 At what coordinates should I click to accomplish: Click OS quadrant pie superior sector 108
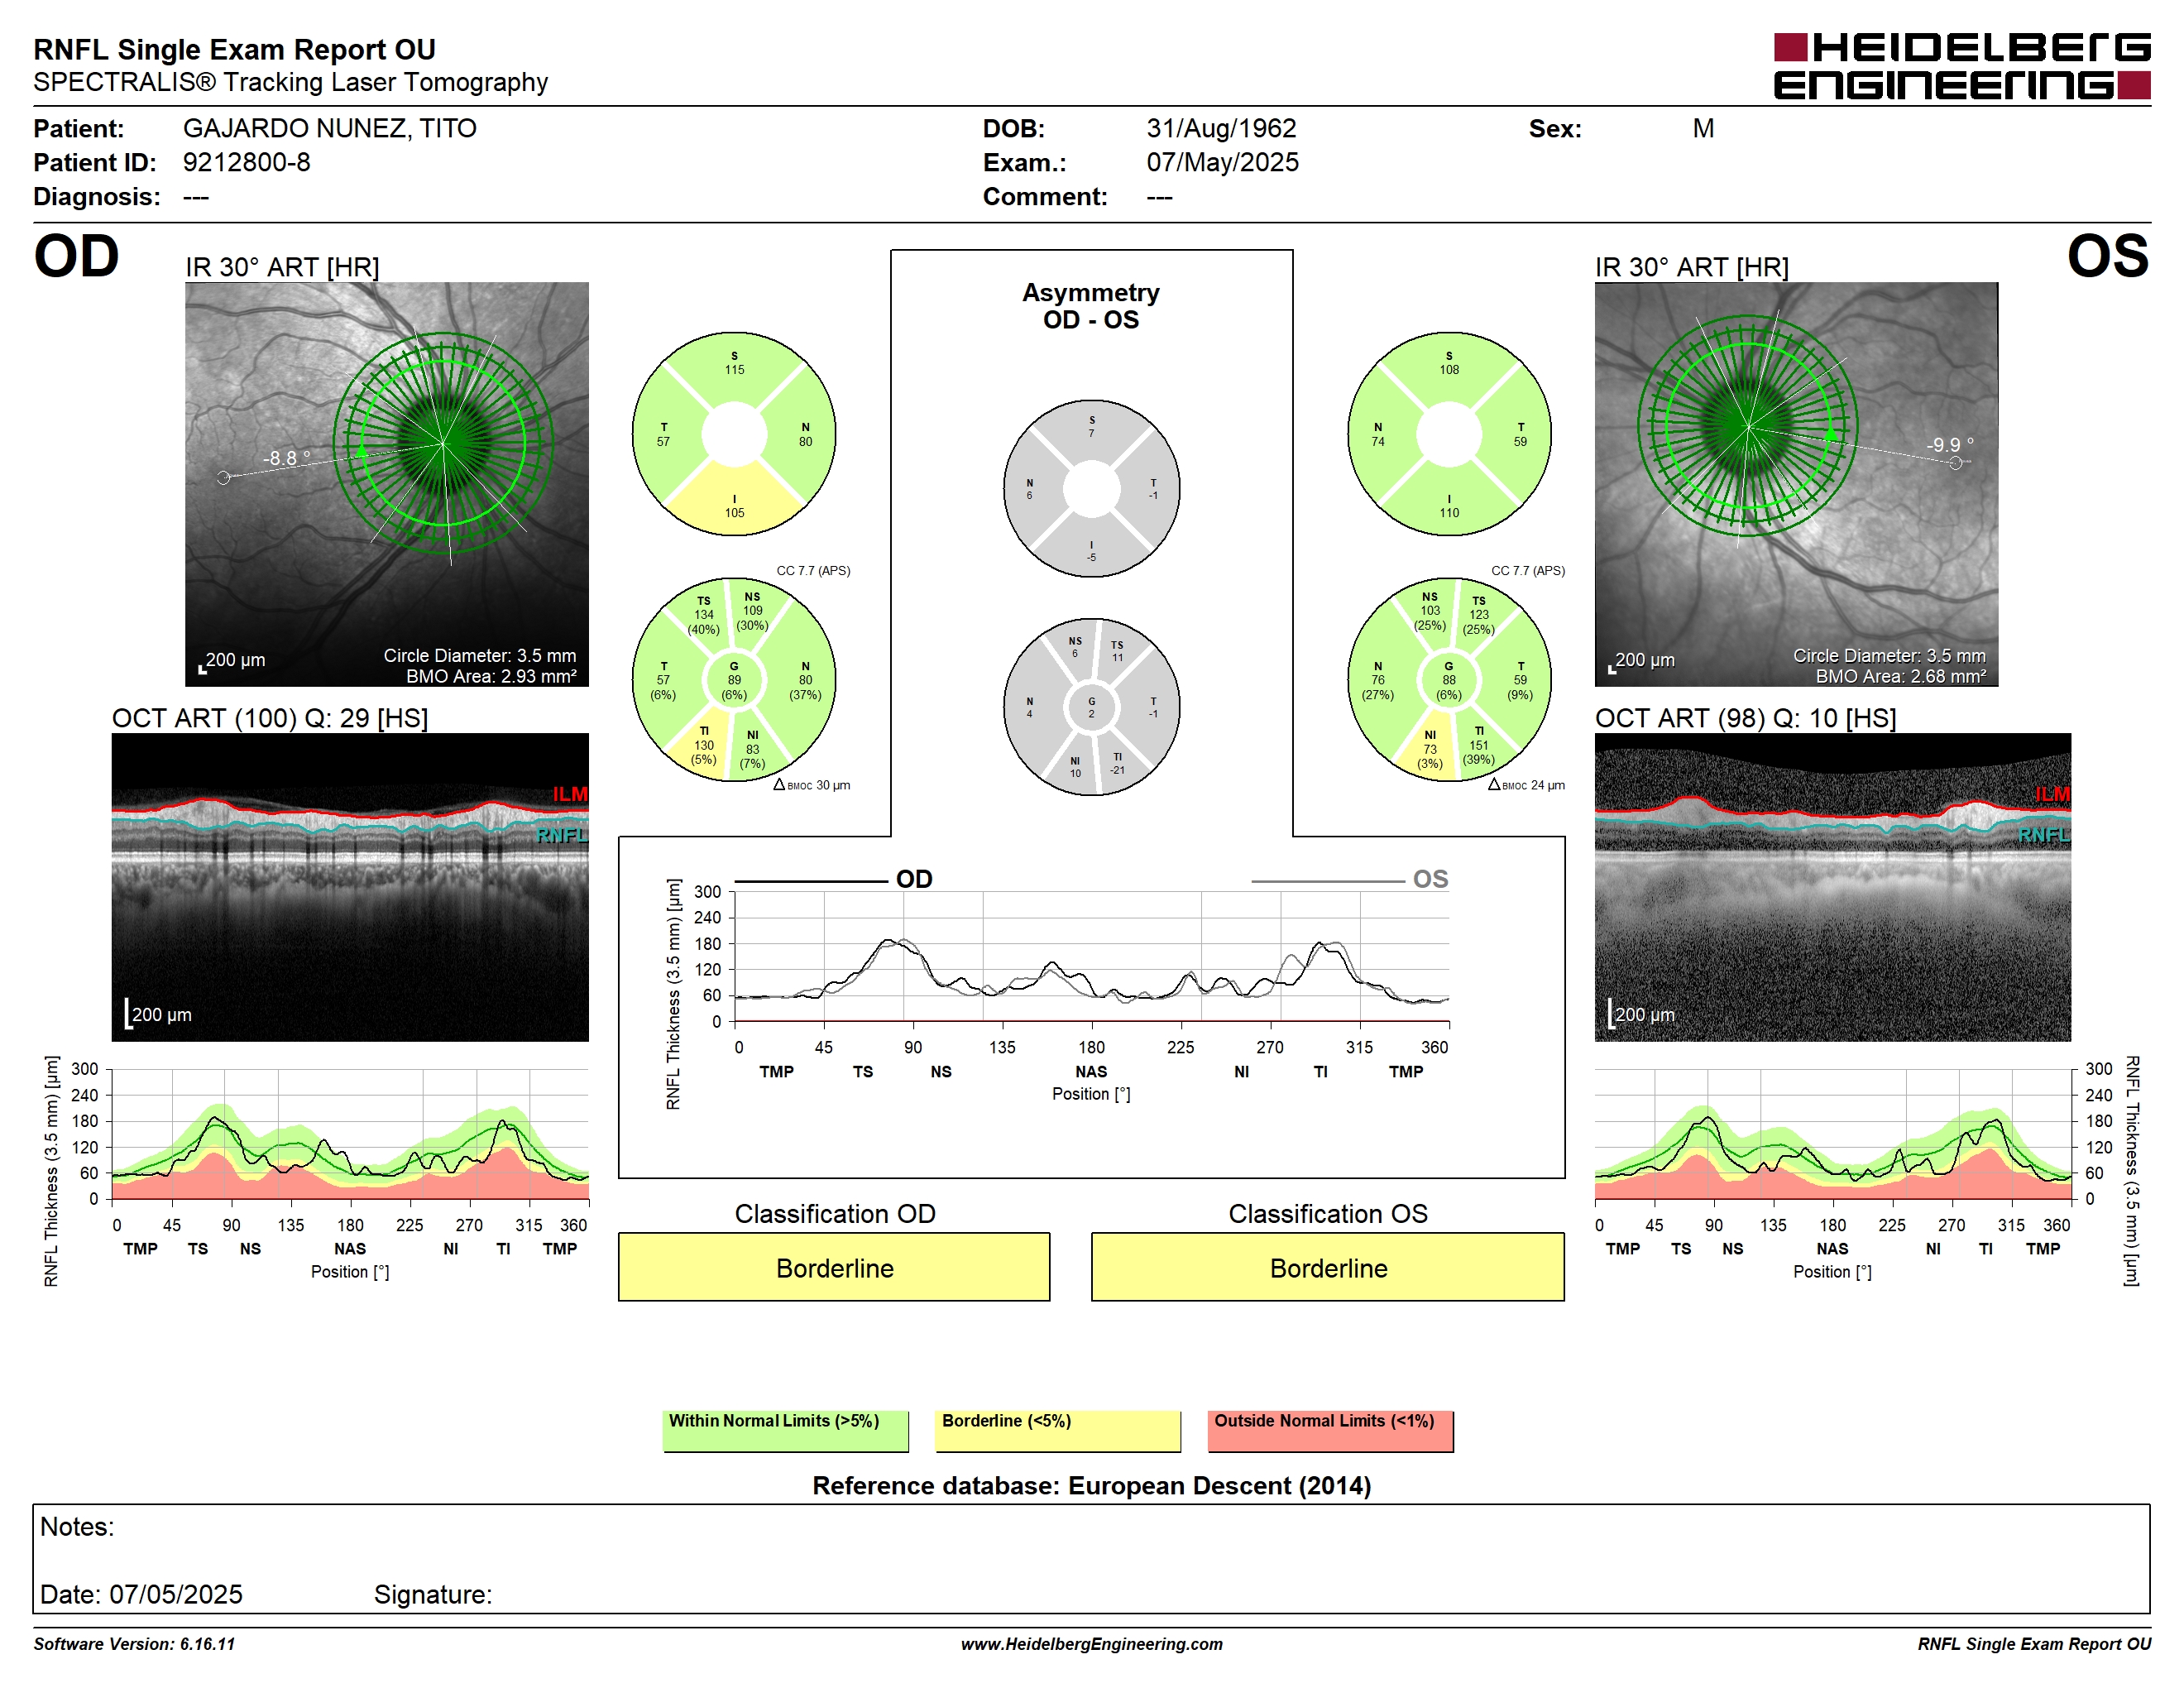(x=1449, y=364)
